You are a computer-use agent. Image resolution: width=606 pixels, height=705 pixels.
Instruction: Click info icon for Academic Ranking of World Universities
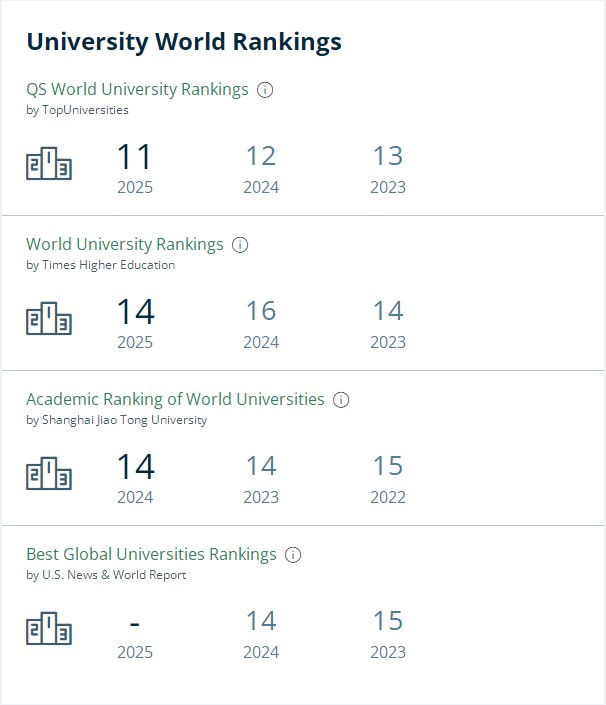(341, 400)
